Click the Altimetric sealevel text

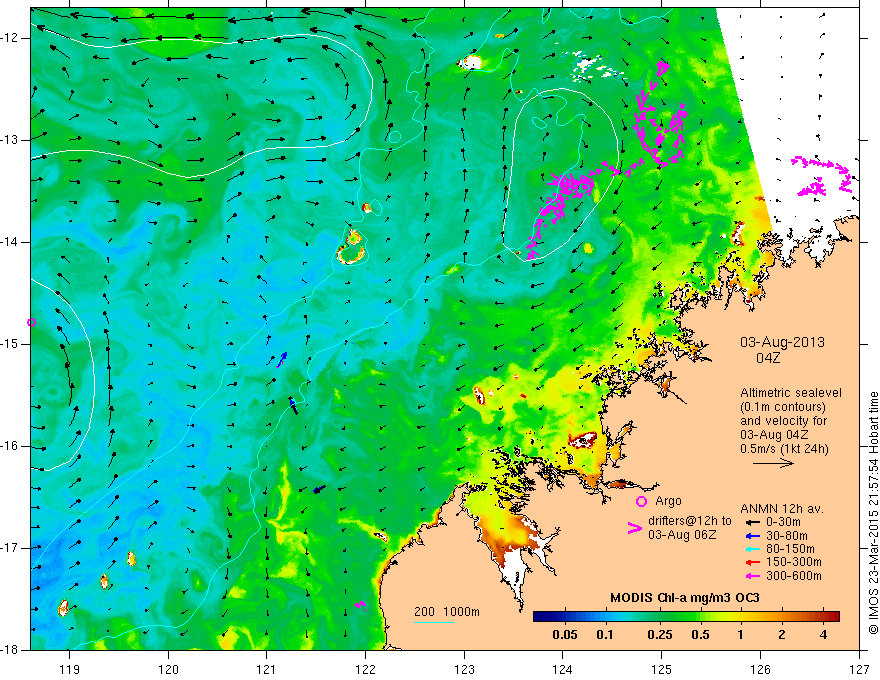791,393
